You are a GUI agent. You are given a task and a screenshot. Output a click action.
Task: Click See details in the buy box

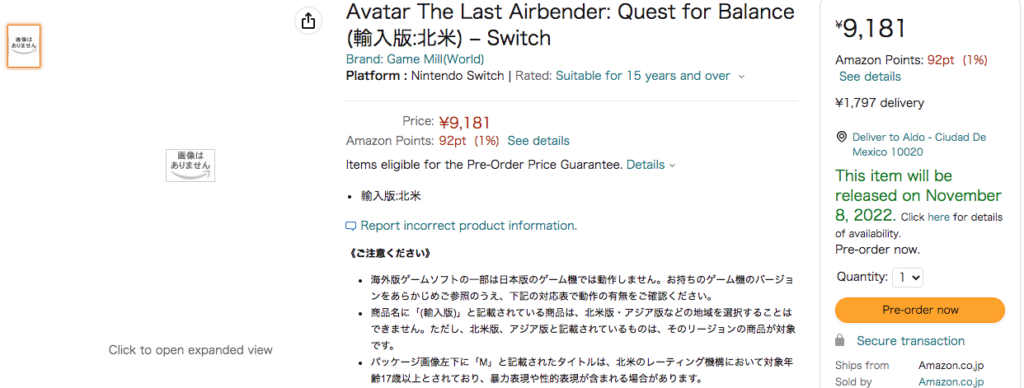coord(870,76)
